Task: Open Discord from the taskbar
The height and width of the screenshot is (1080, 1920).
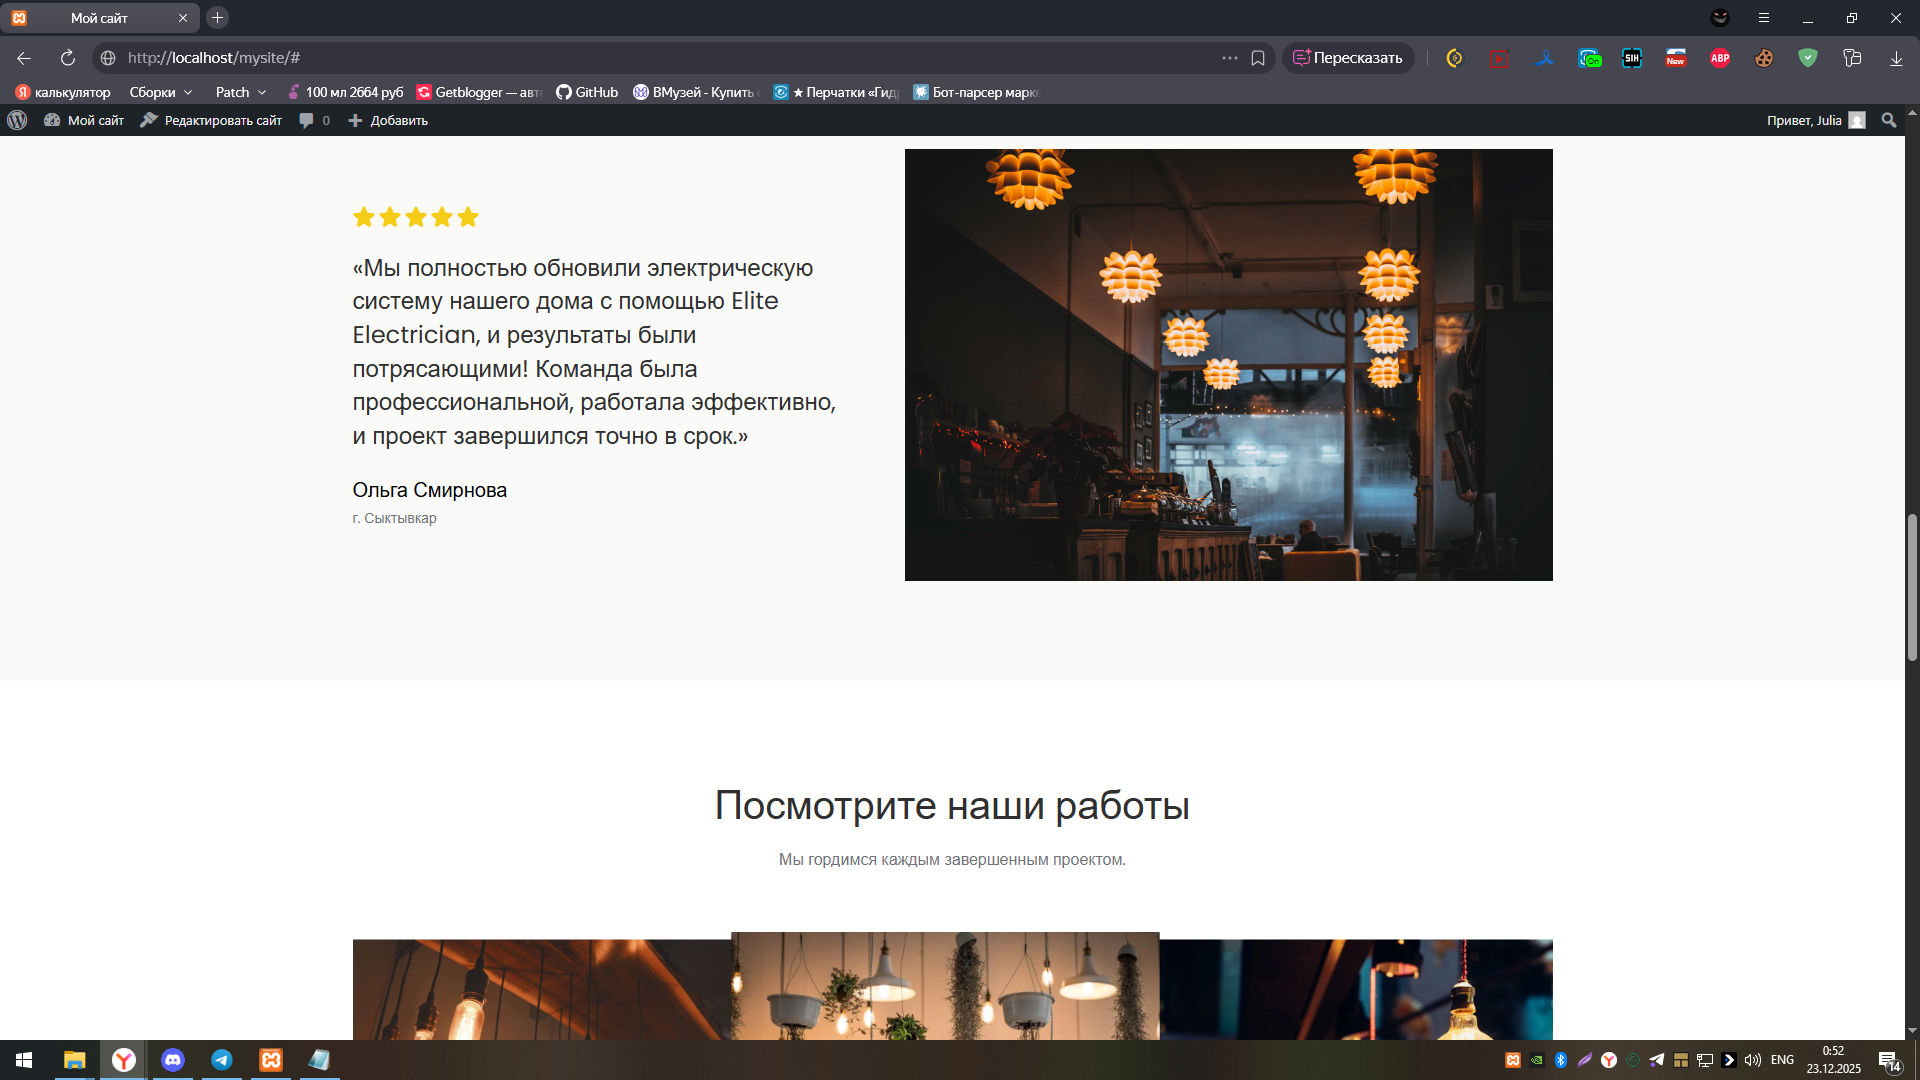Action: click(x=173, y=1060)
